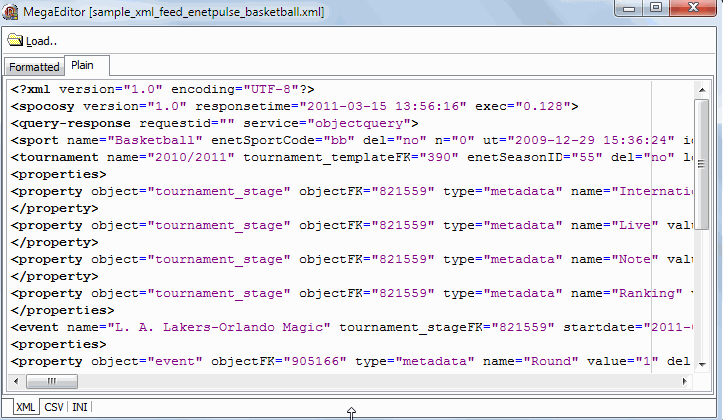
Task: Click the MegaEditor app icon in title bar
Action: pos(10,12)
